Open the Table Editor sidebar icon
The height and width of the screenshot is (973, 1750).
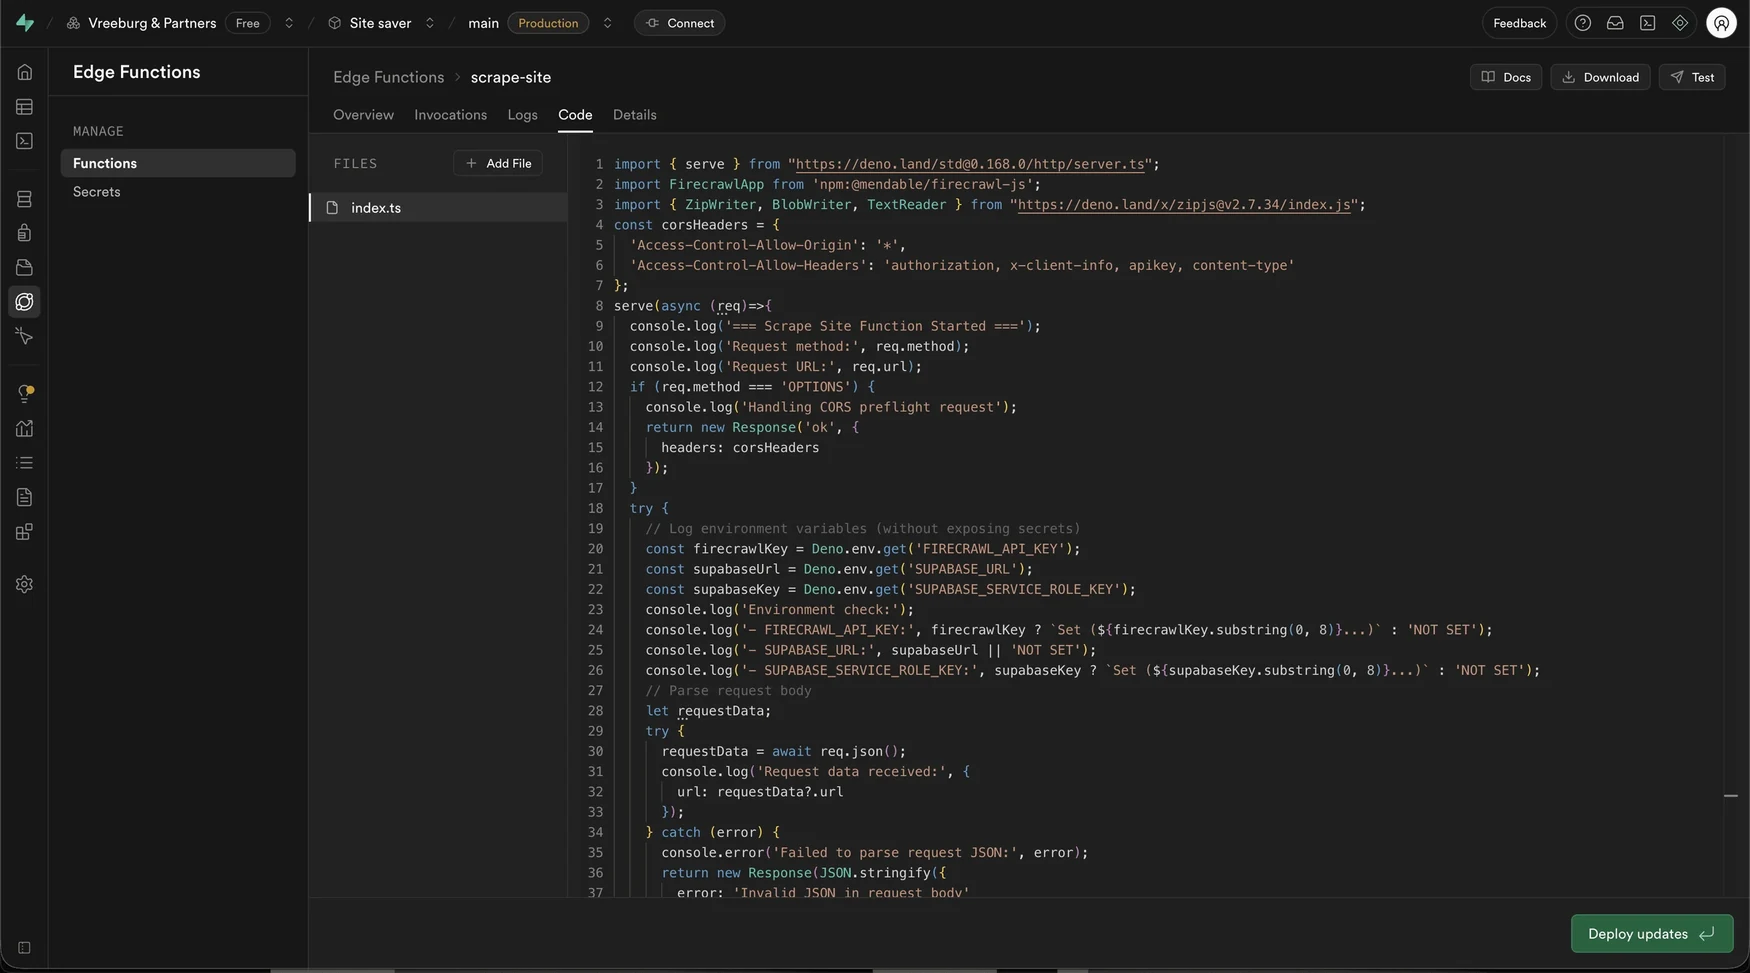pyautogui.click(x=24, y=107)
